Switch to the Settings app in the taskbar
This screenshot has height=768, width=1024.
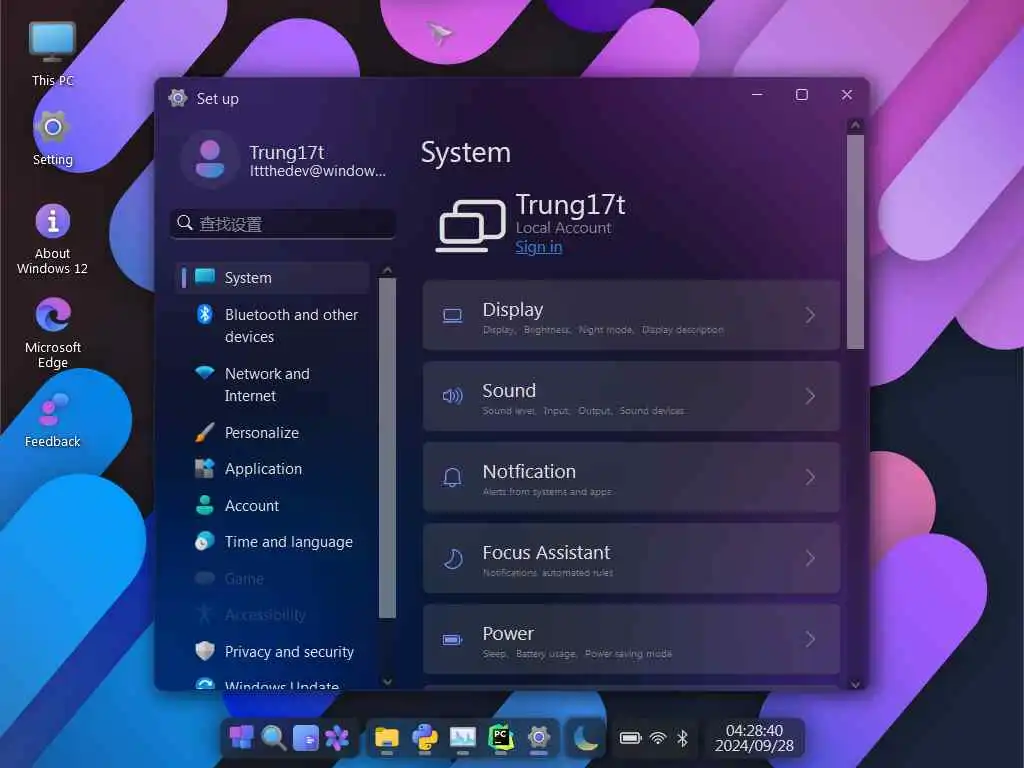pos(539,738)
